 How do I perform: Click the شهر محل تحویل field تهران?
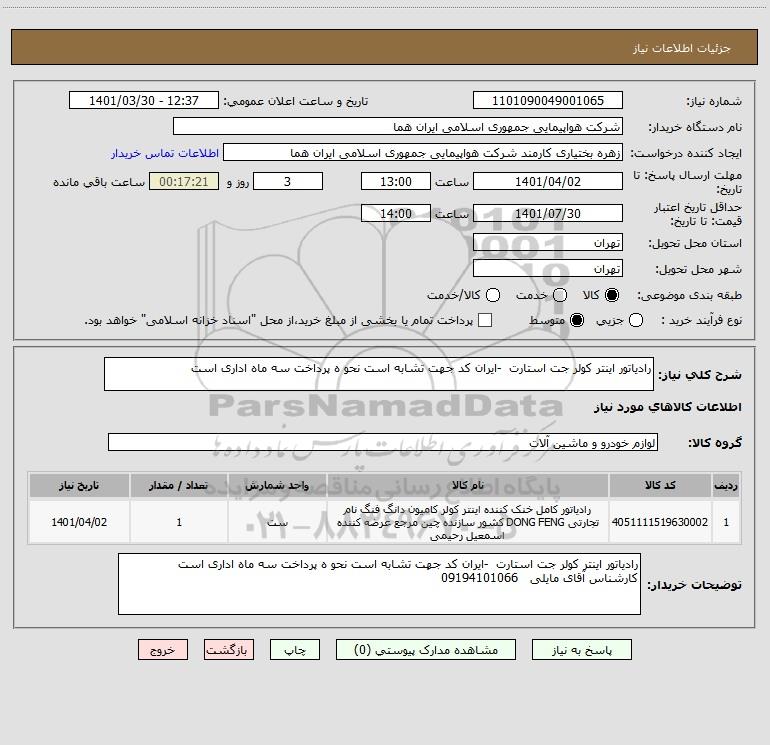pyautogui.click(x=548, y=269)
